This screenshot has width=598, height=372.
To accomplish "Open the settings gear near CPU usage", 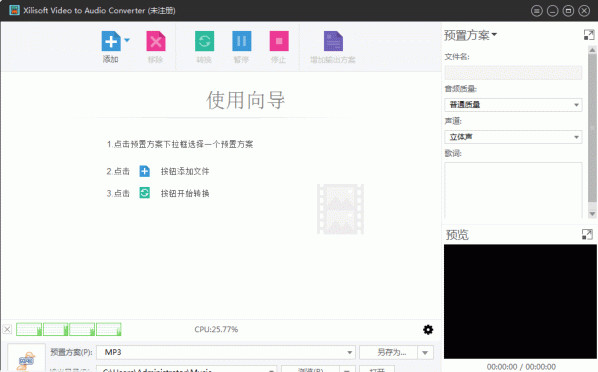I will 428,330.
